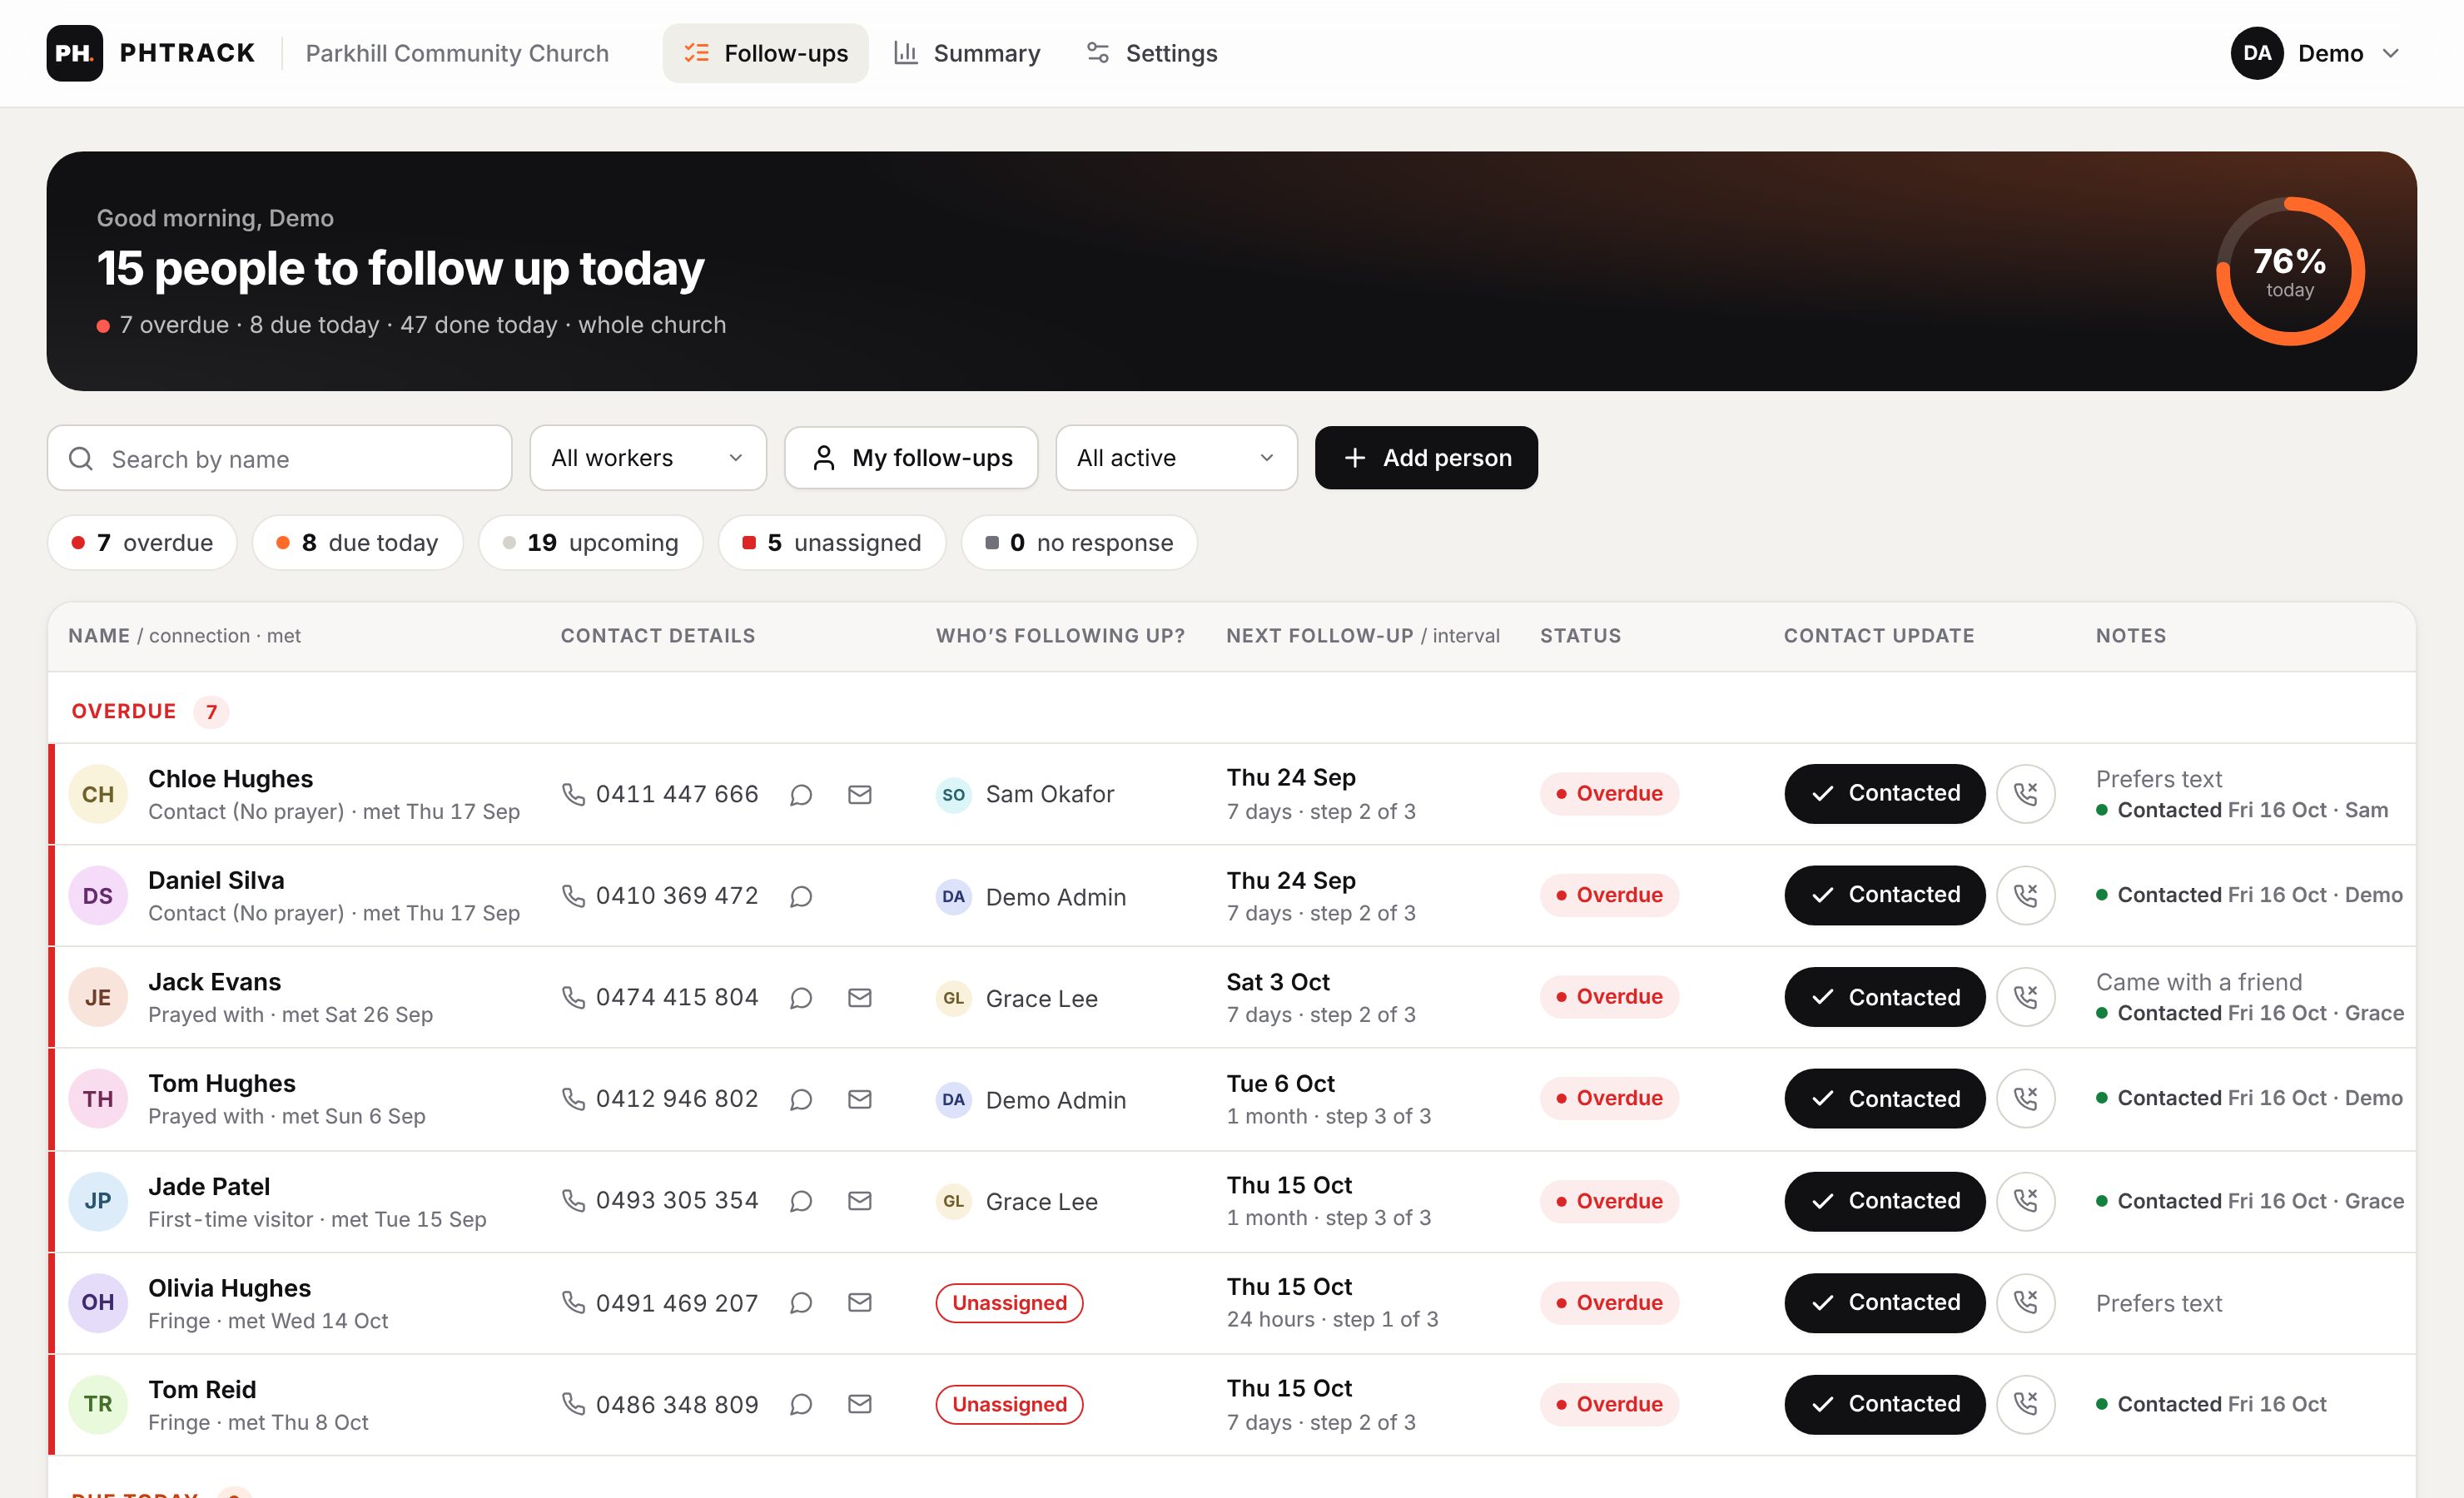The image size is (2464, 1498).
Task: Focus the Search by name field
Action: coord(280,459)
